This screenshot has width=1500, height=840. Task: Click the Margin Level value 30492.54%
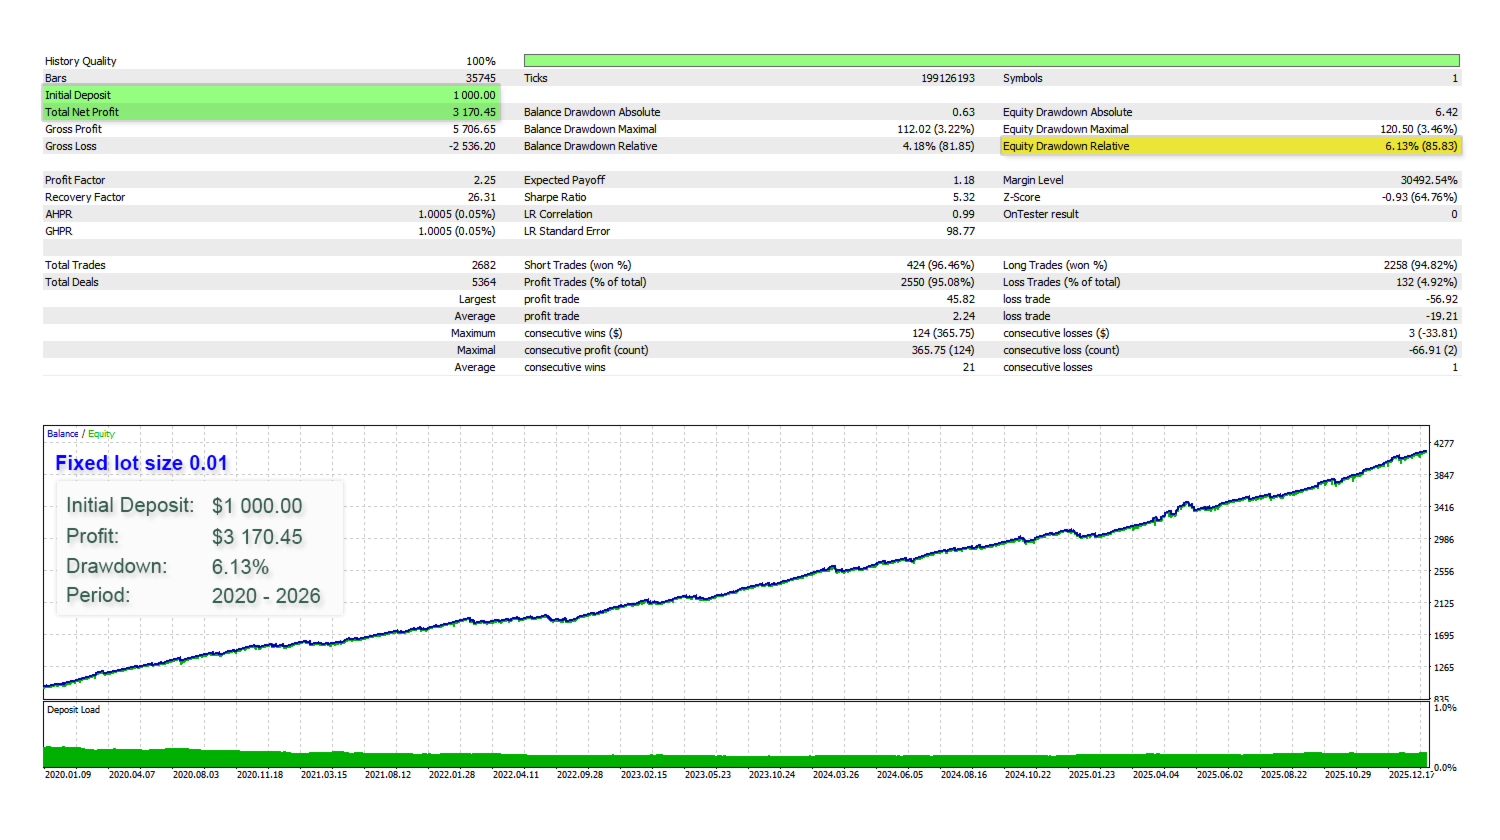click(x=1429, y=180)
